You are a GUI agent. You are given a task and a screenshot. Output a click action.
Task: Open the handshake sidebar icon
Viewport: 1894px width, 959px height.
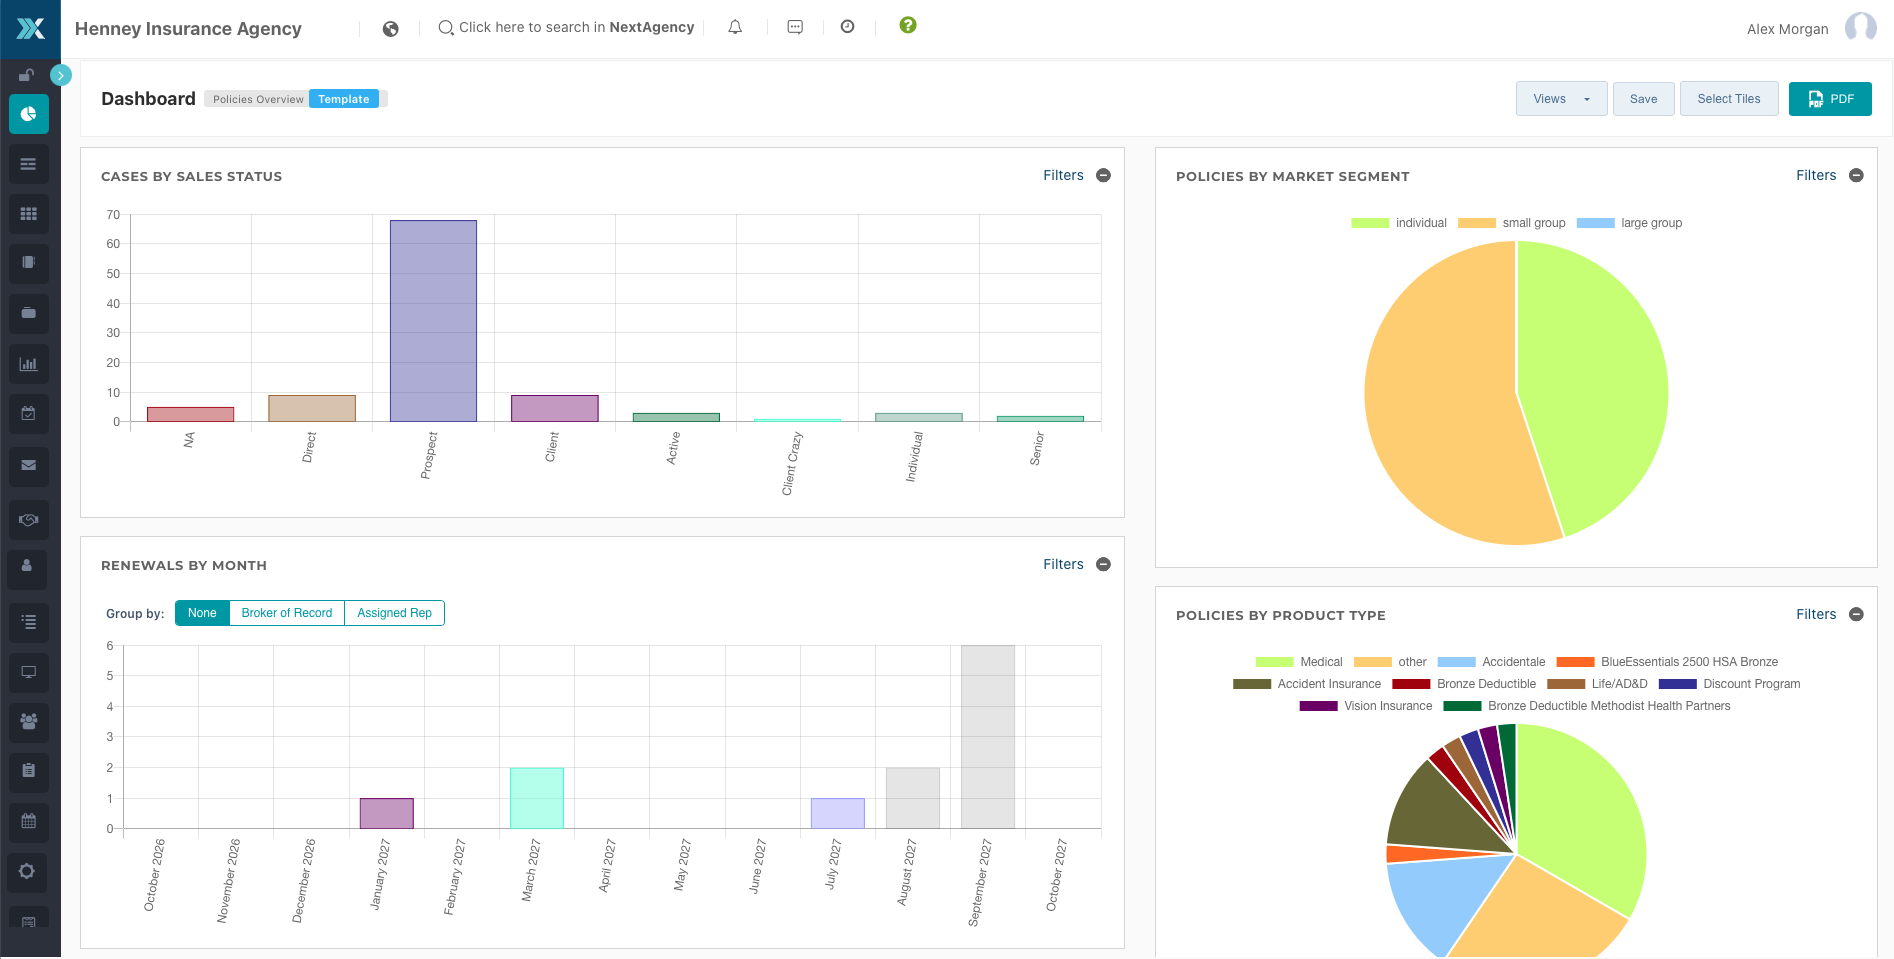click(29, 519)
